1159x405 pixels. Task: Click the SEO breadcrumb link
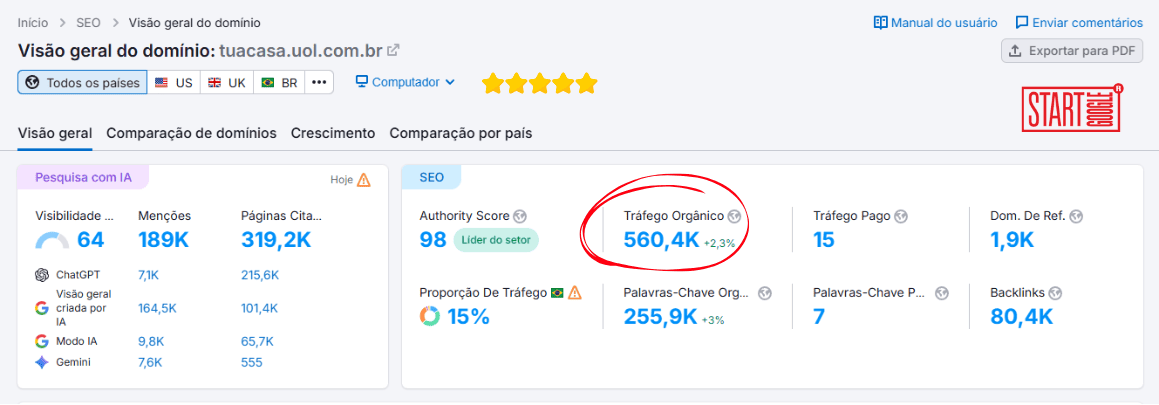click(88, 22)
